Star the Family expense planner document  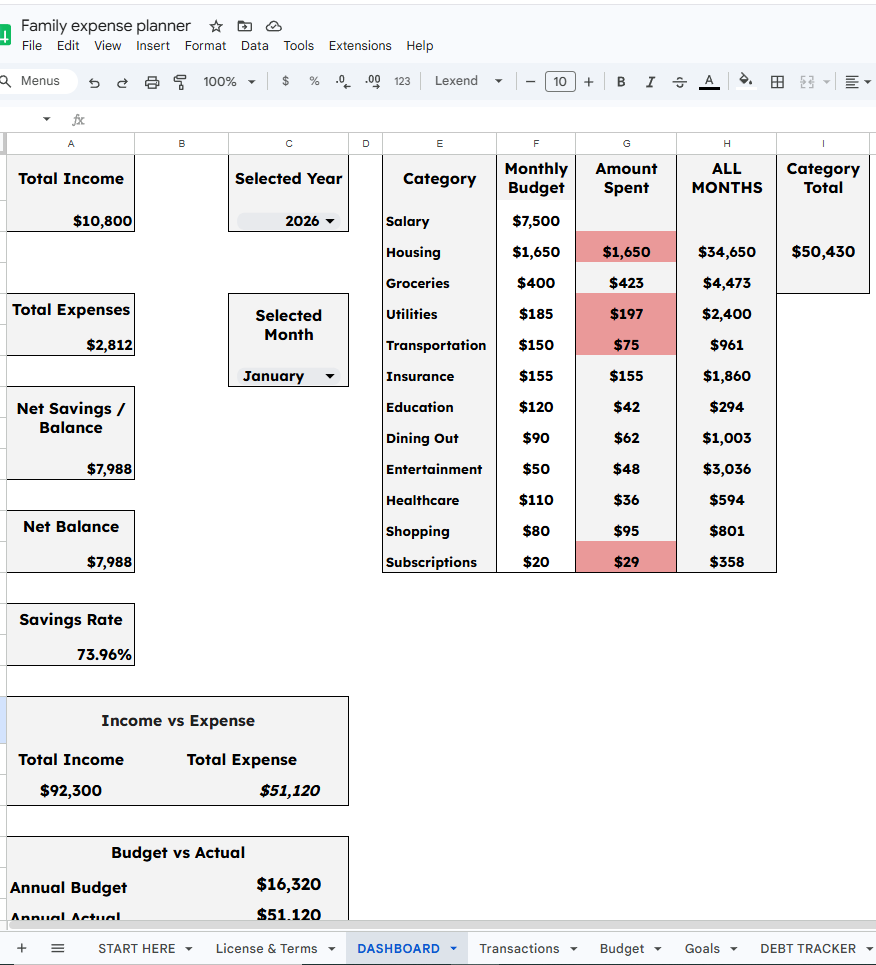(x=215, y=26)
